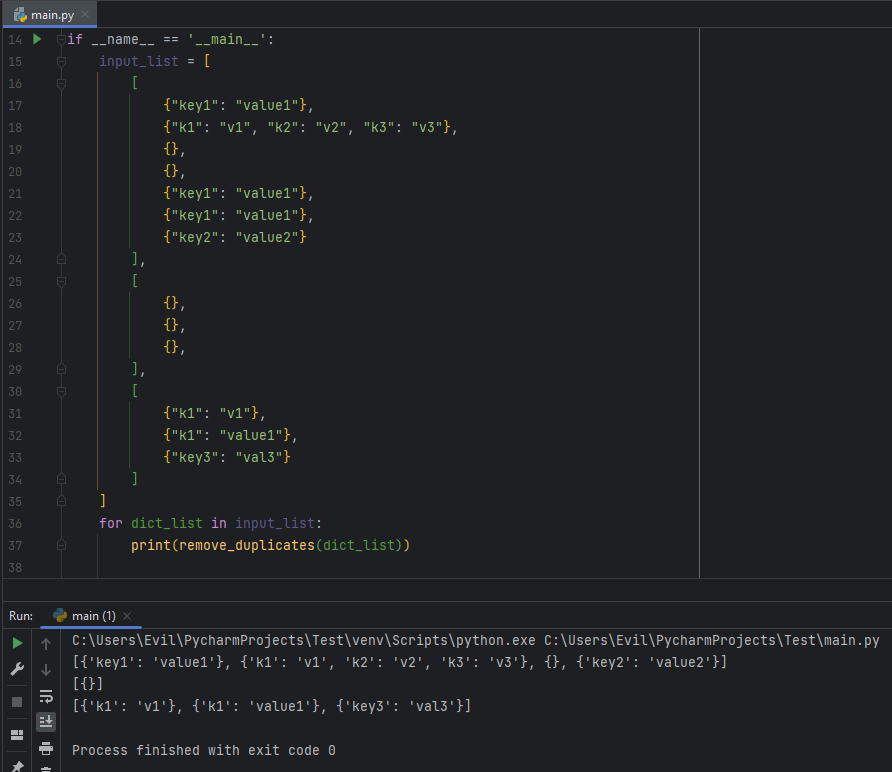Jump down the stack trace with down arrow

click(x=46, y=670)
